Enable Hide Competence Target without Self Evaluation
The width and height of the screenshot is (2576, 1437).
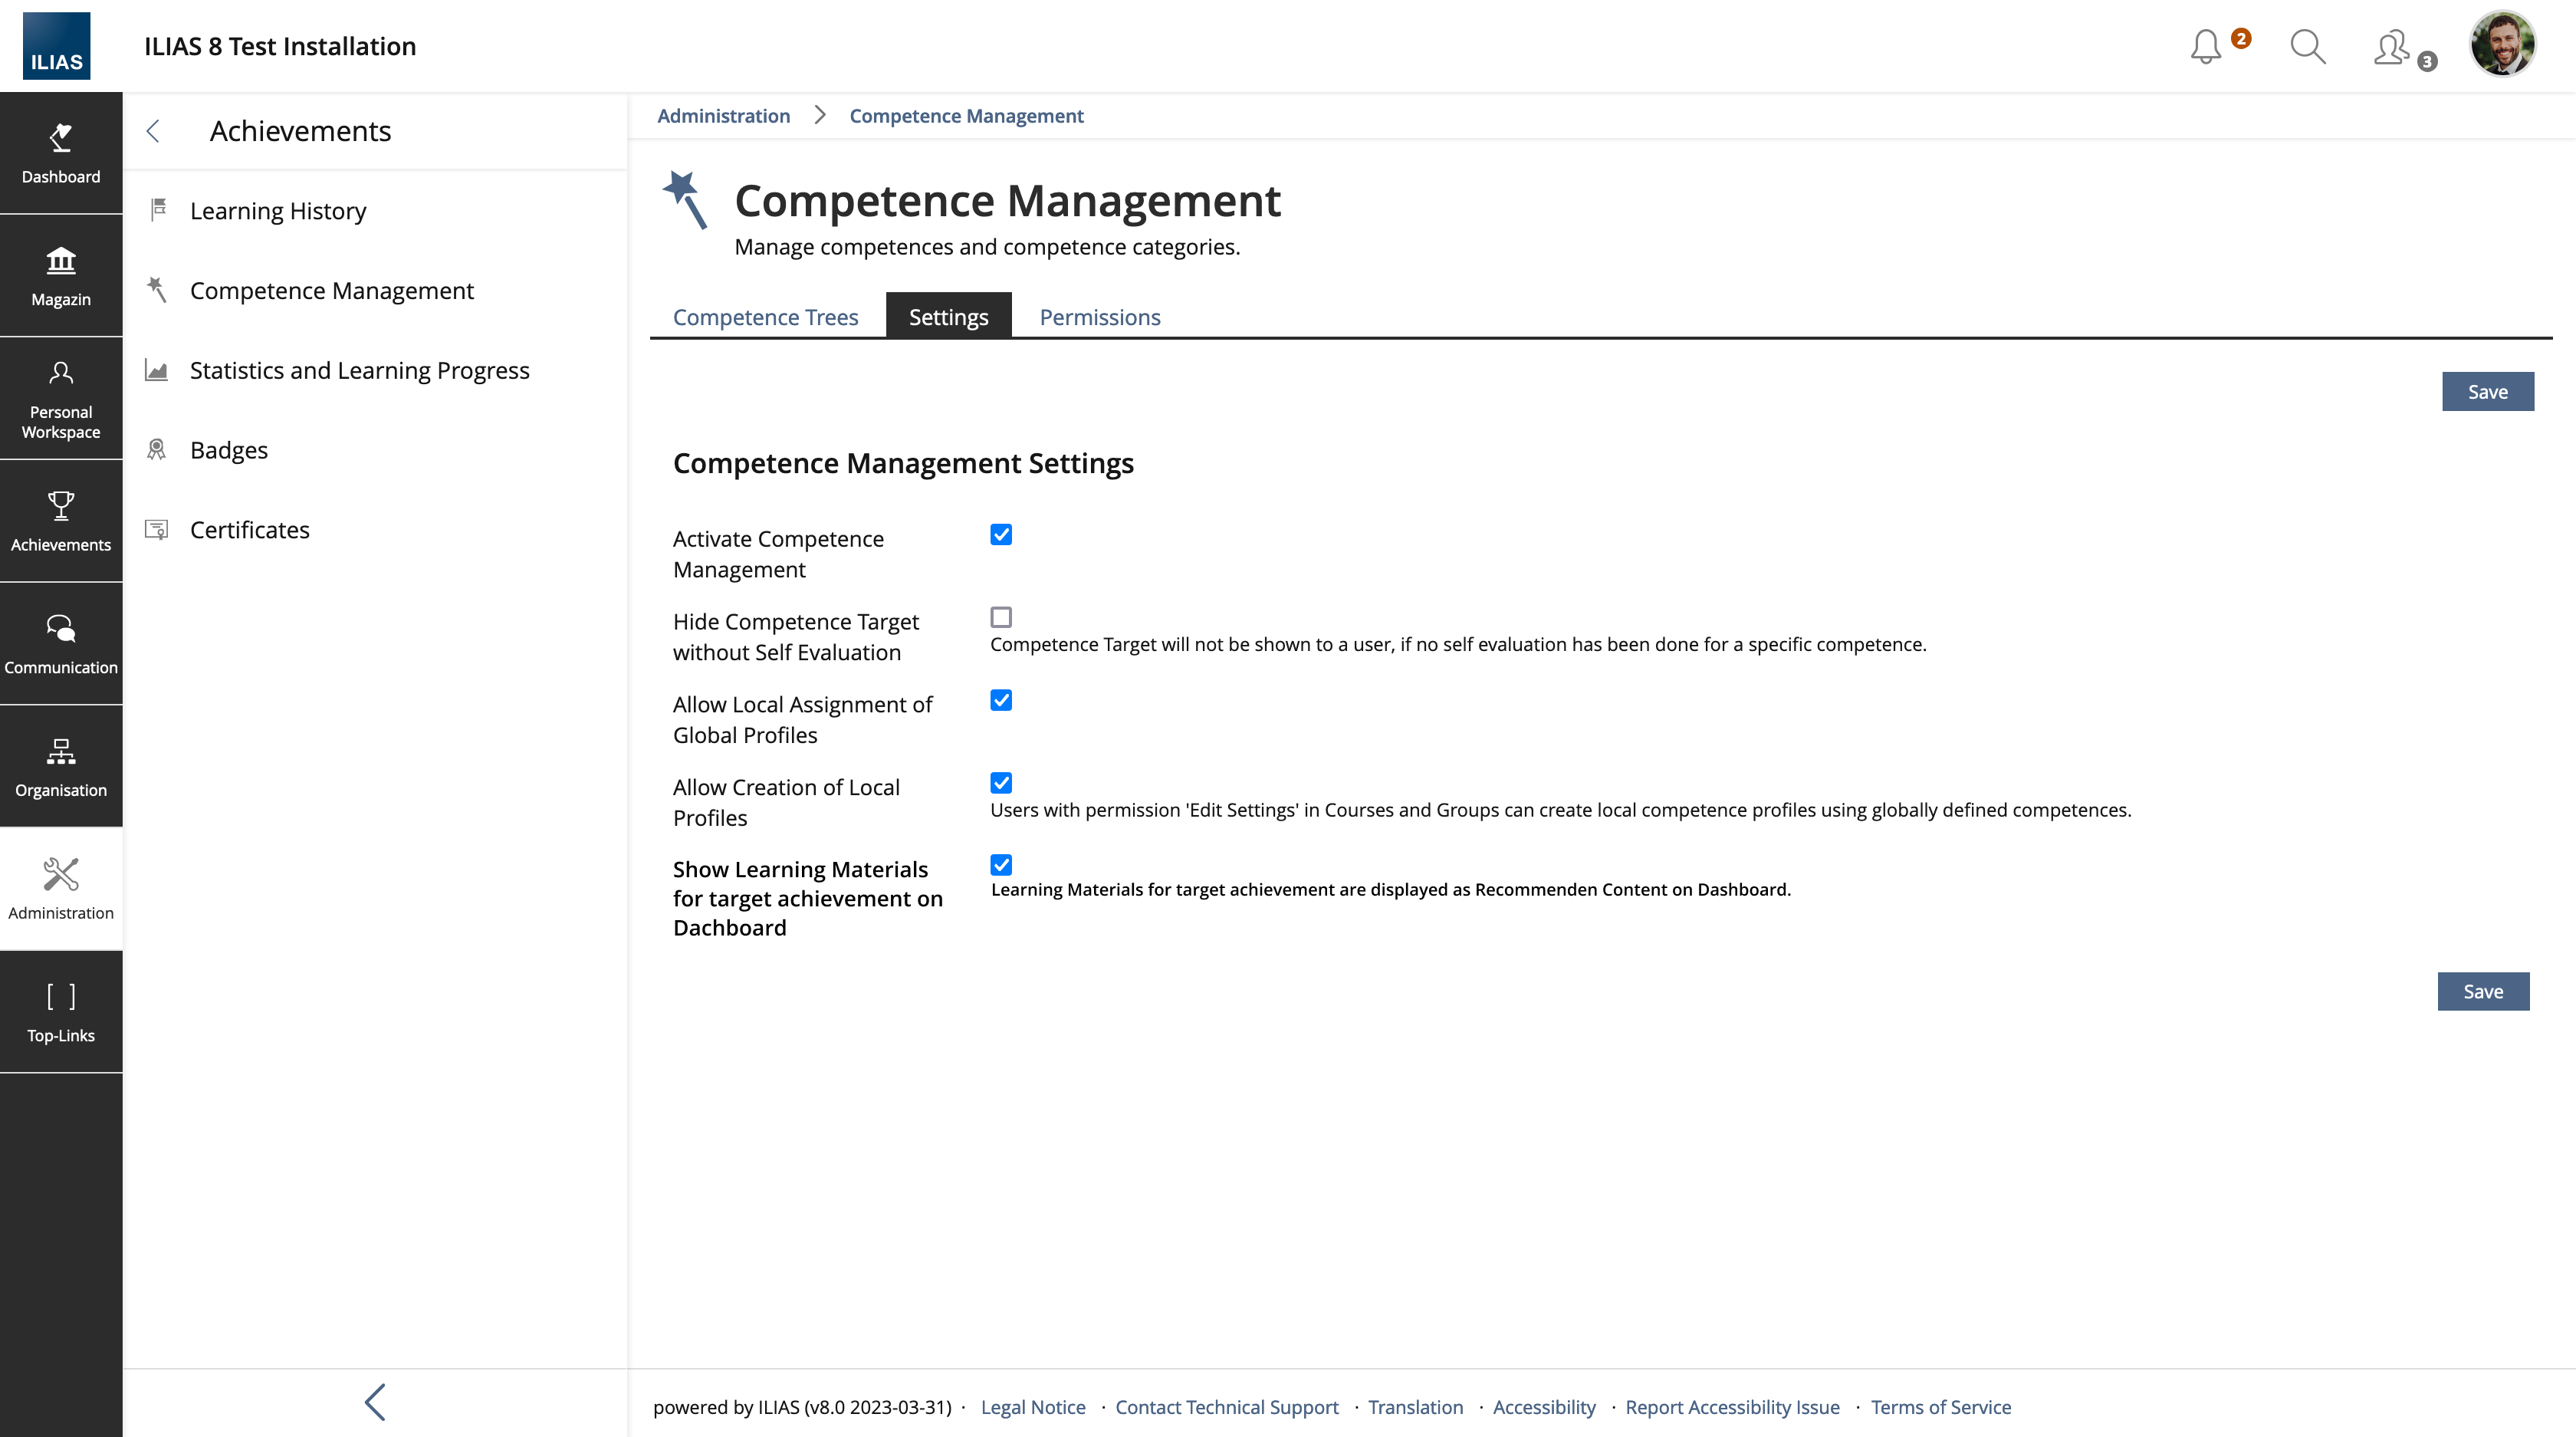pos(1001,617)
